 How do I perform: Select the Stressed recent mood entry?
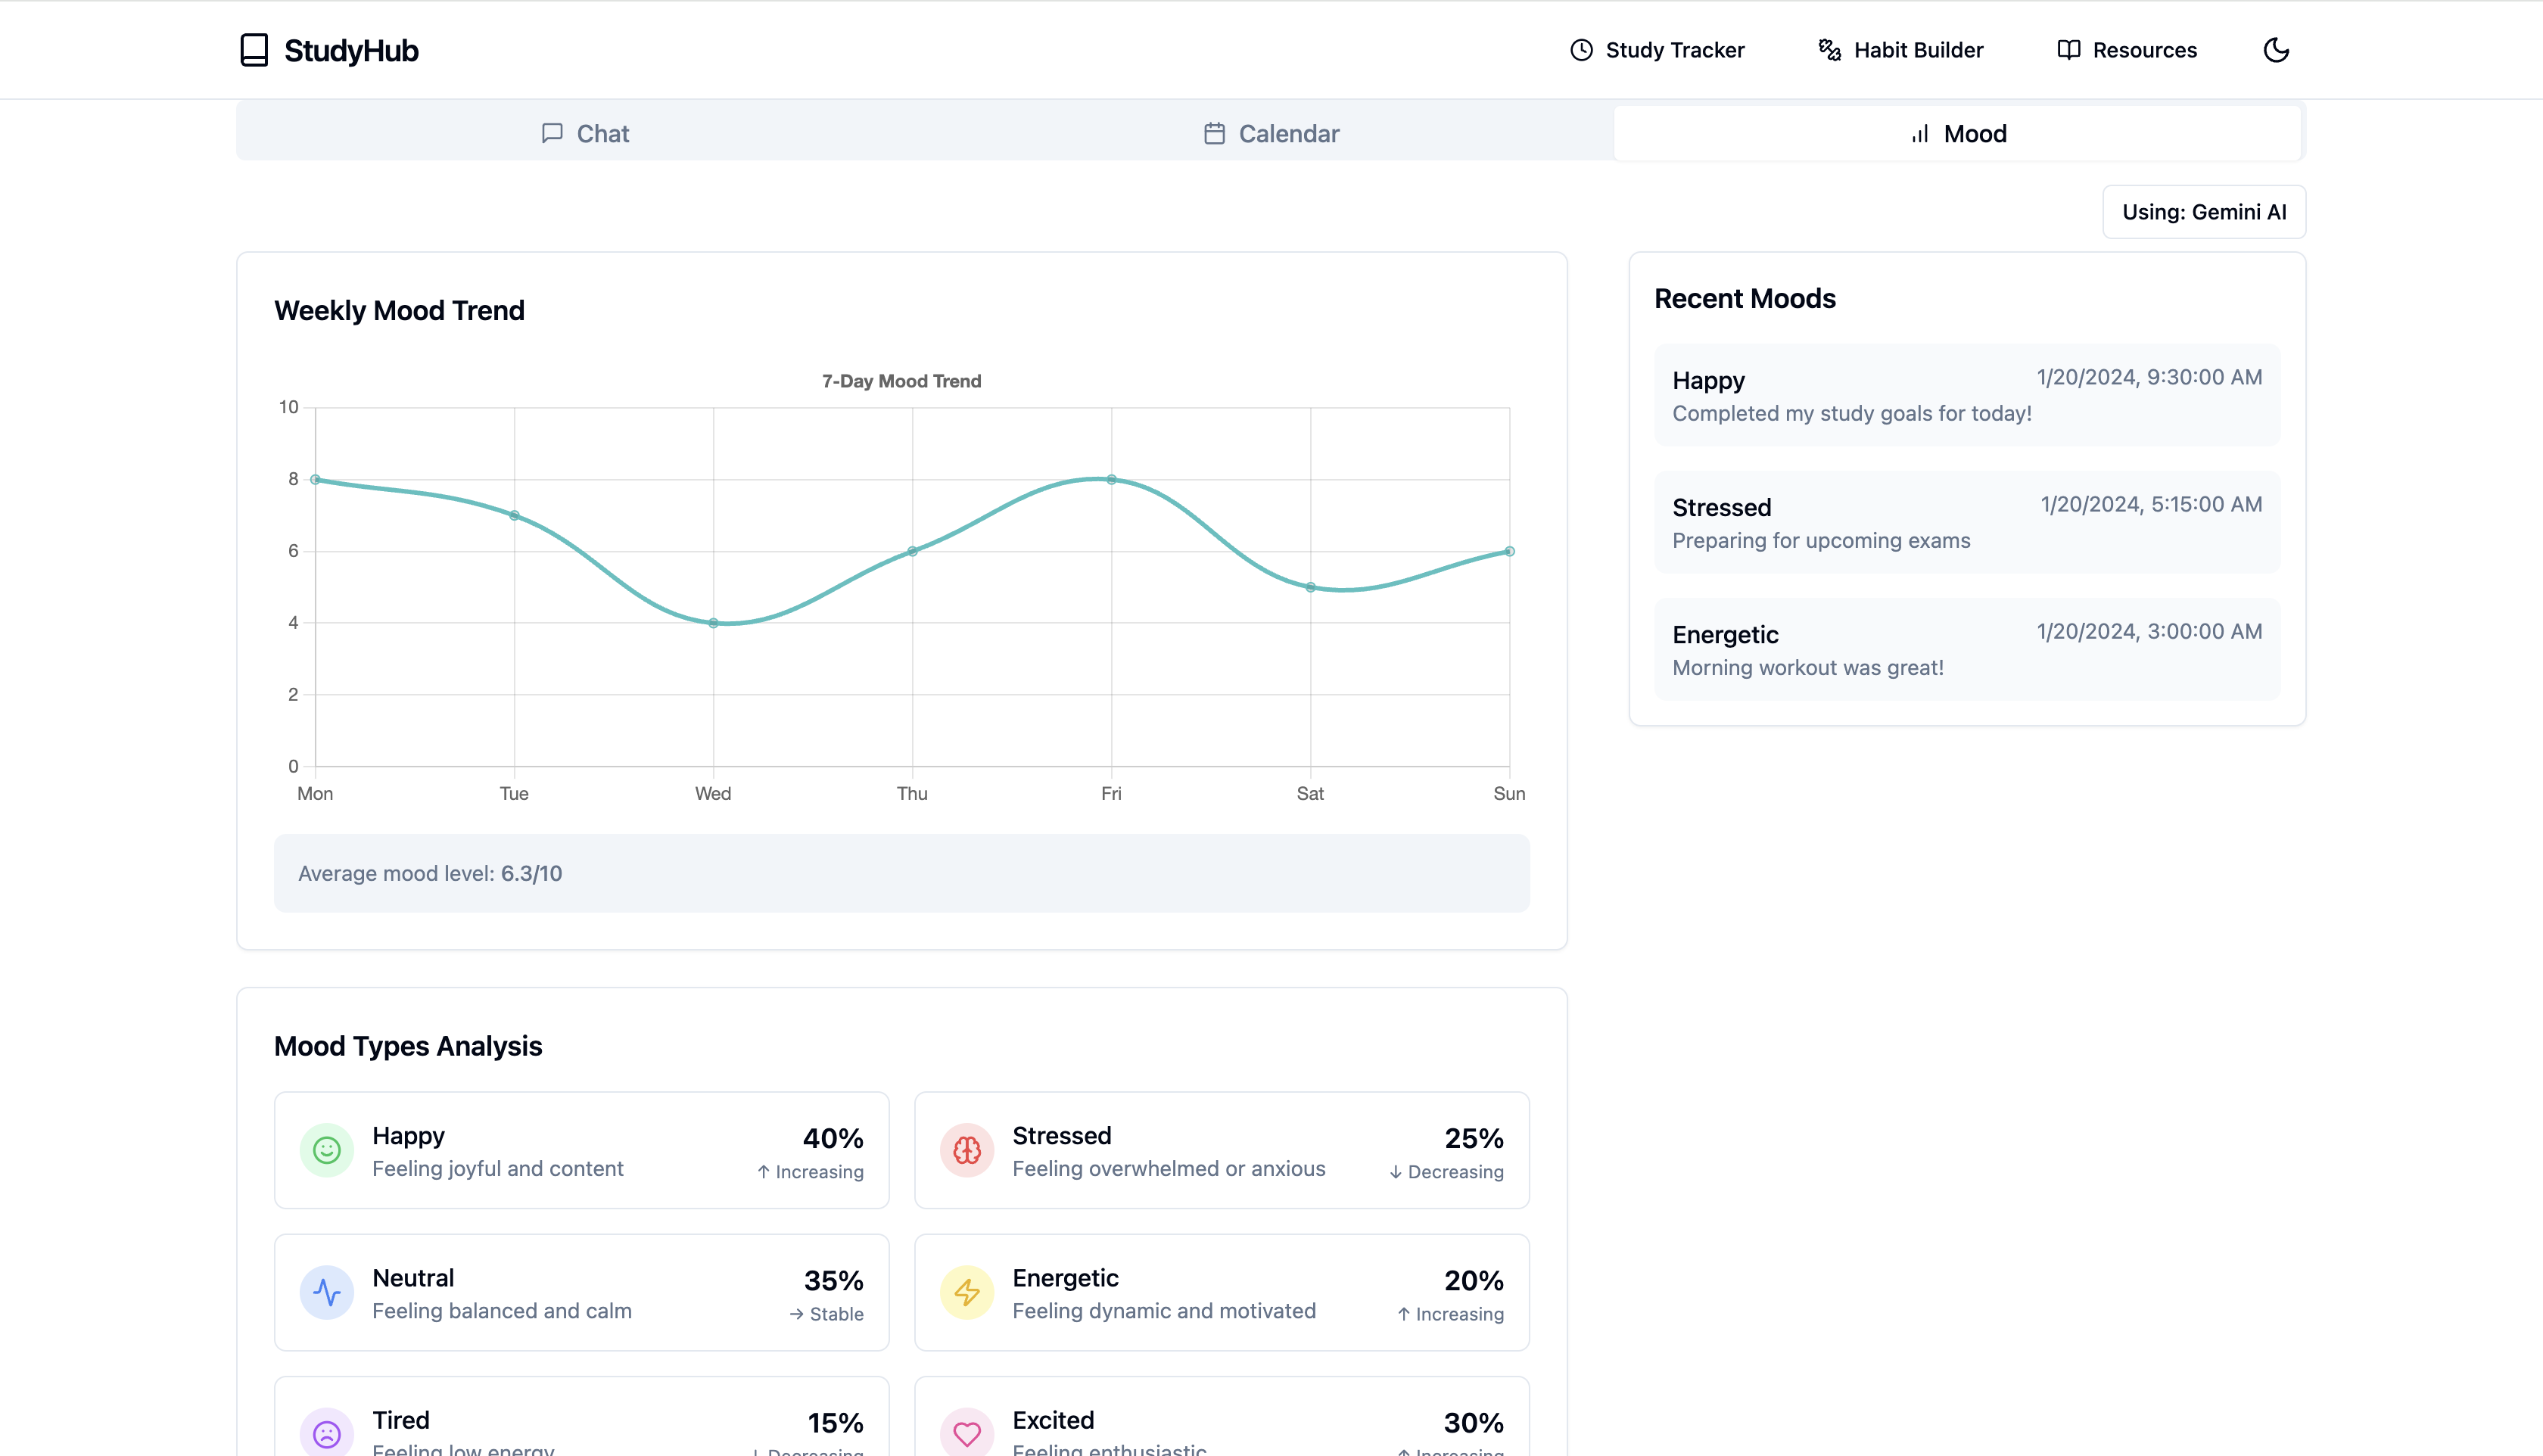(x=1966, y=523)
